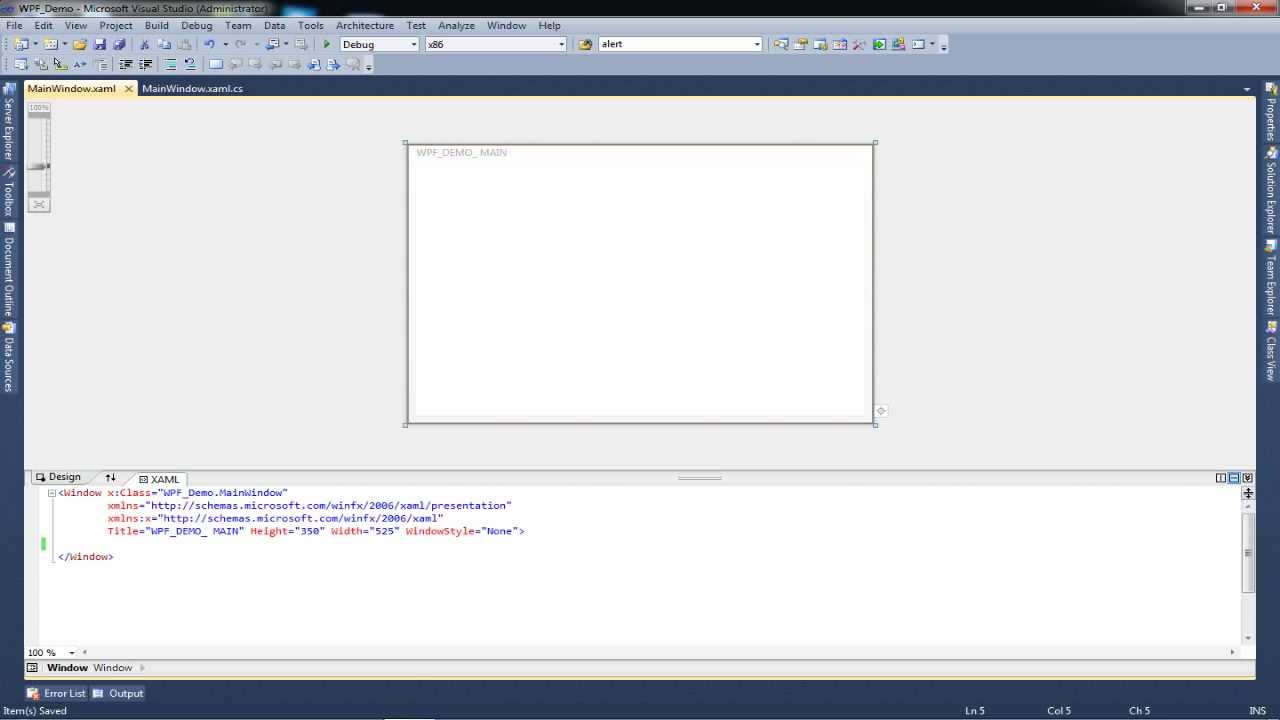Start debugging with green play icon

coord(327,44)
